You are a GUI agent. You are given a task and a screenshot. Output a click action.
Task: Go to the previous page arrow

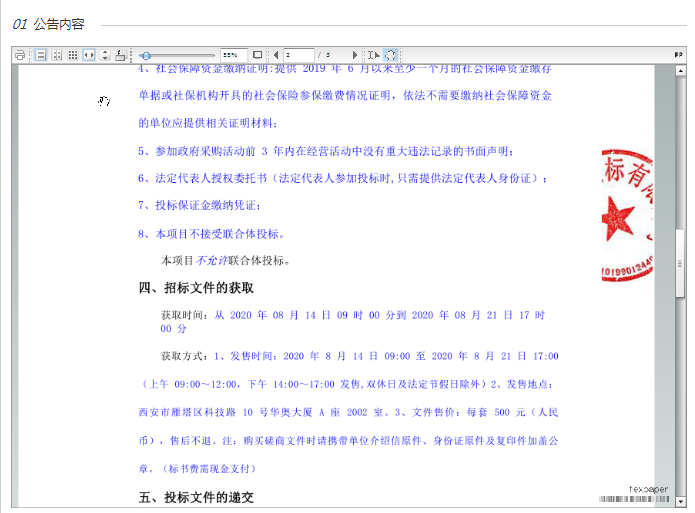point(276,55)
